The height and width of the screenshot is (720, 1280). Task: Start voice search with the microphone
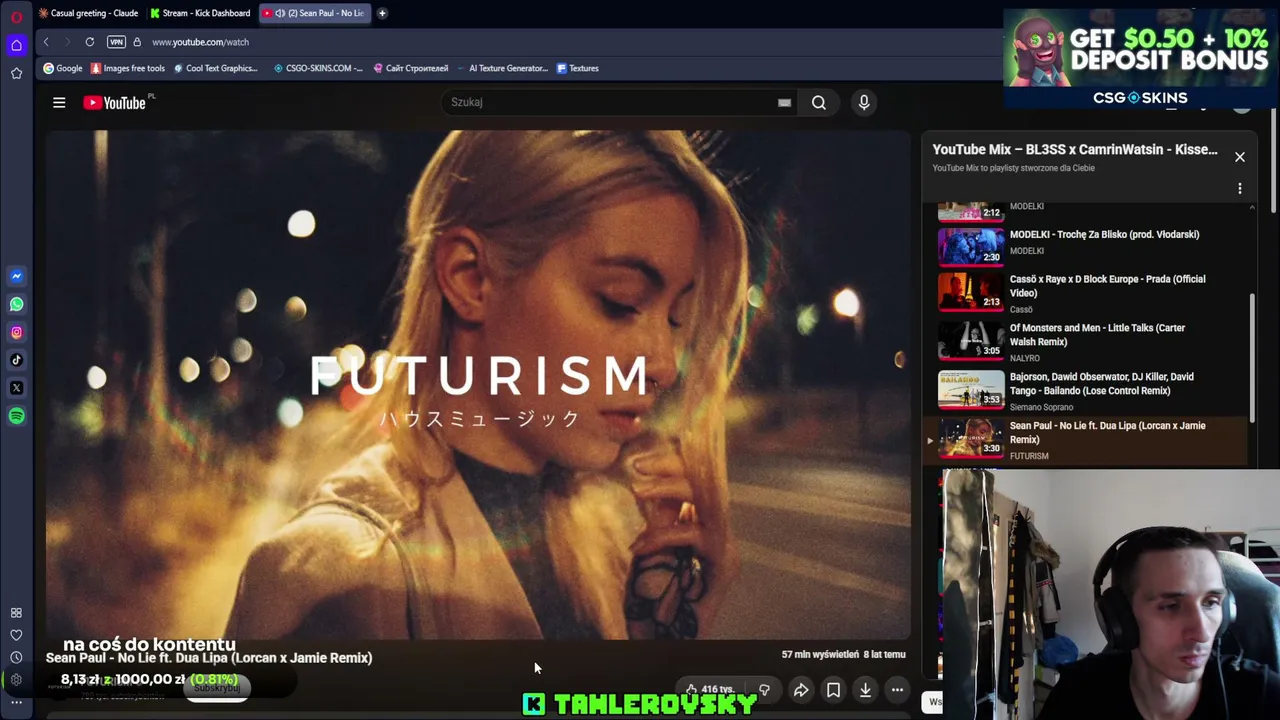[864, 102]
